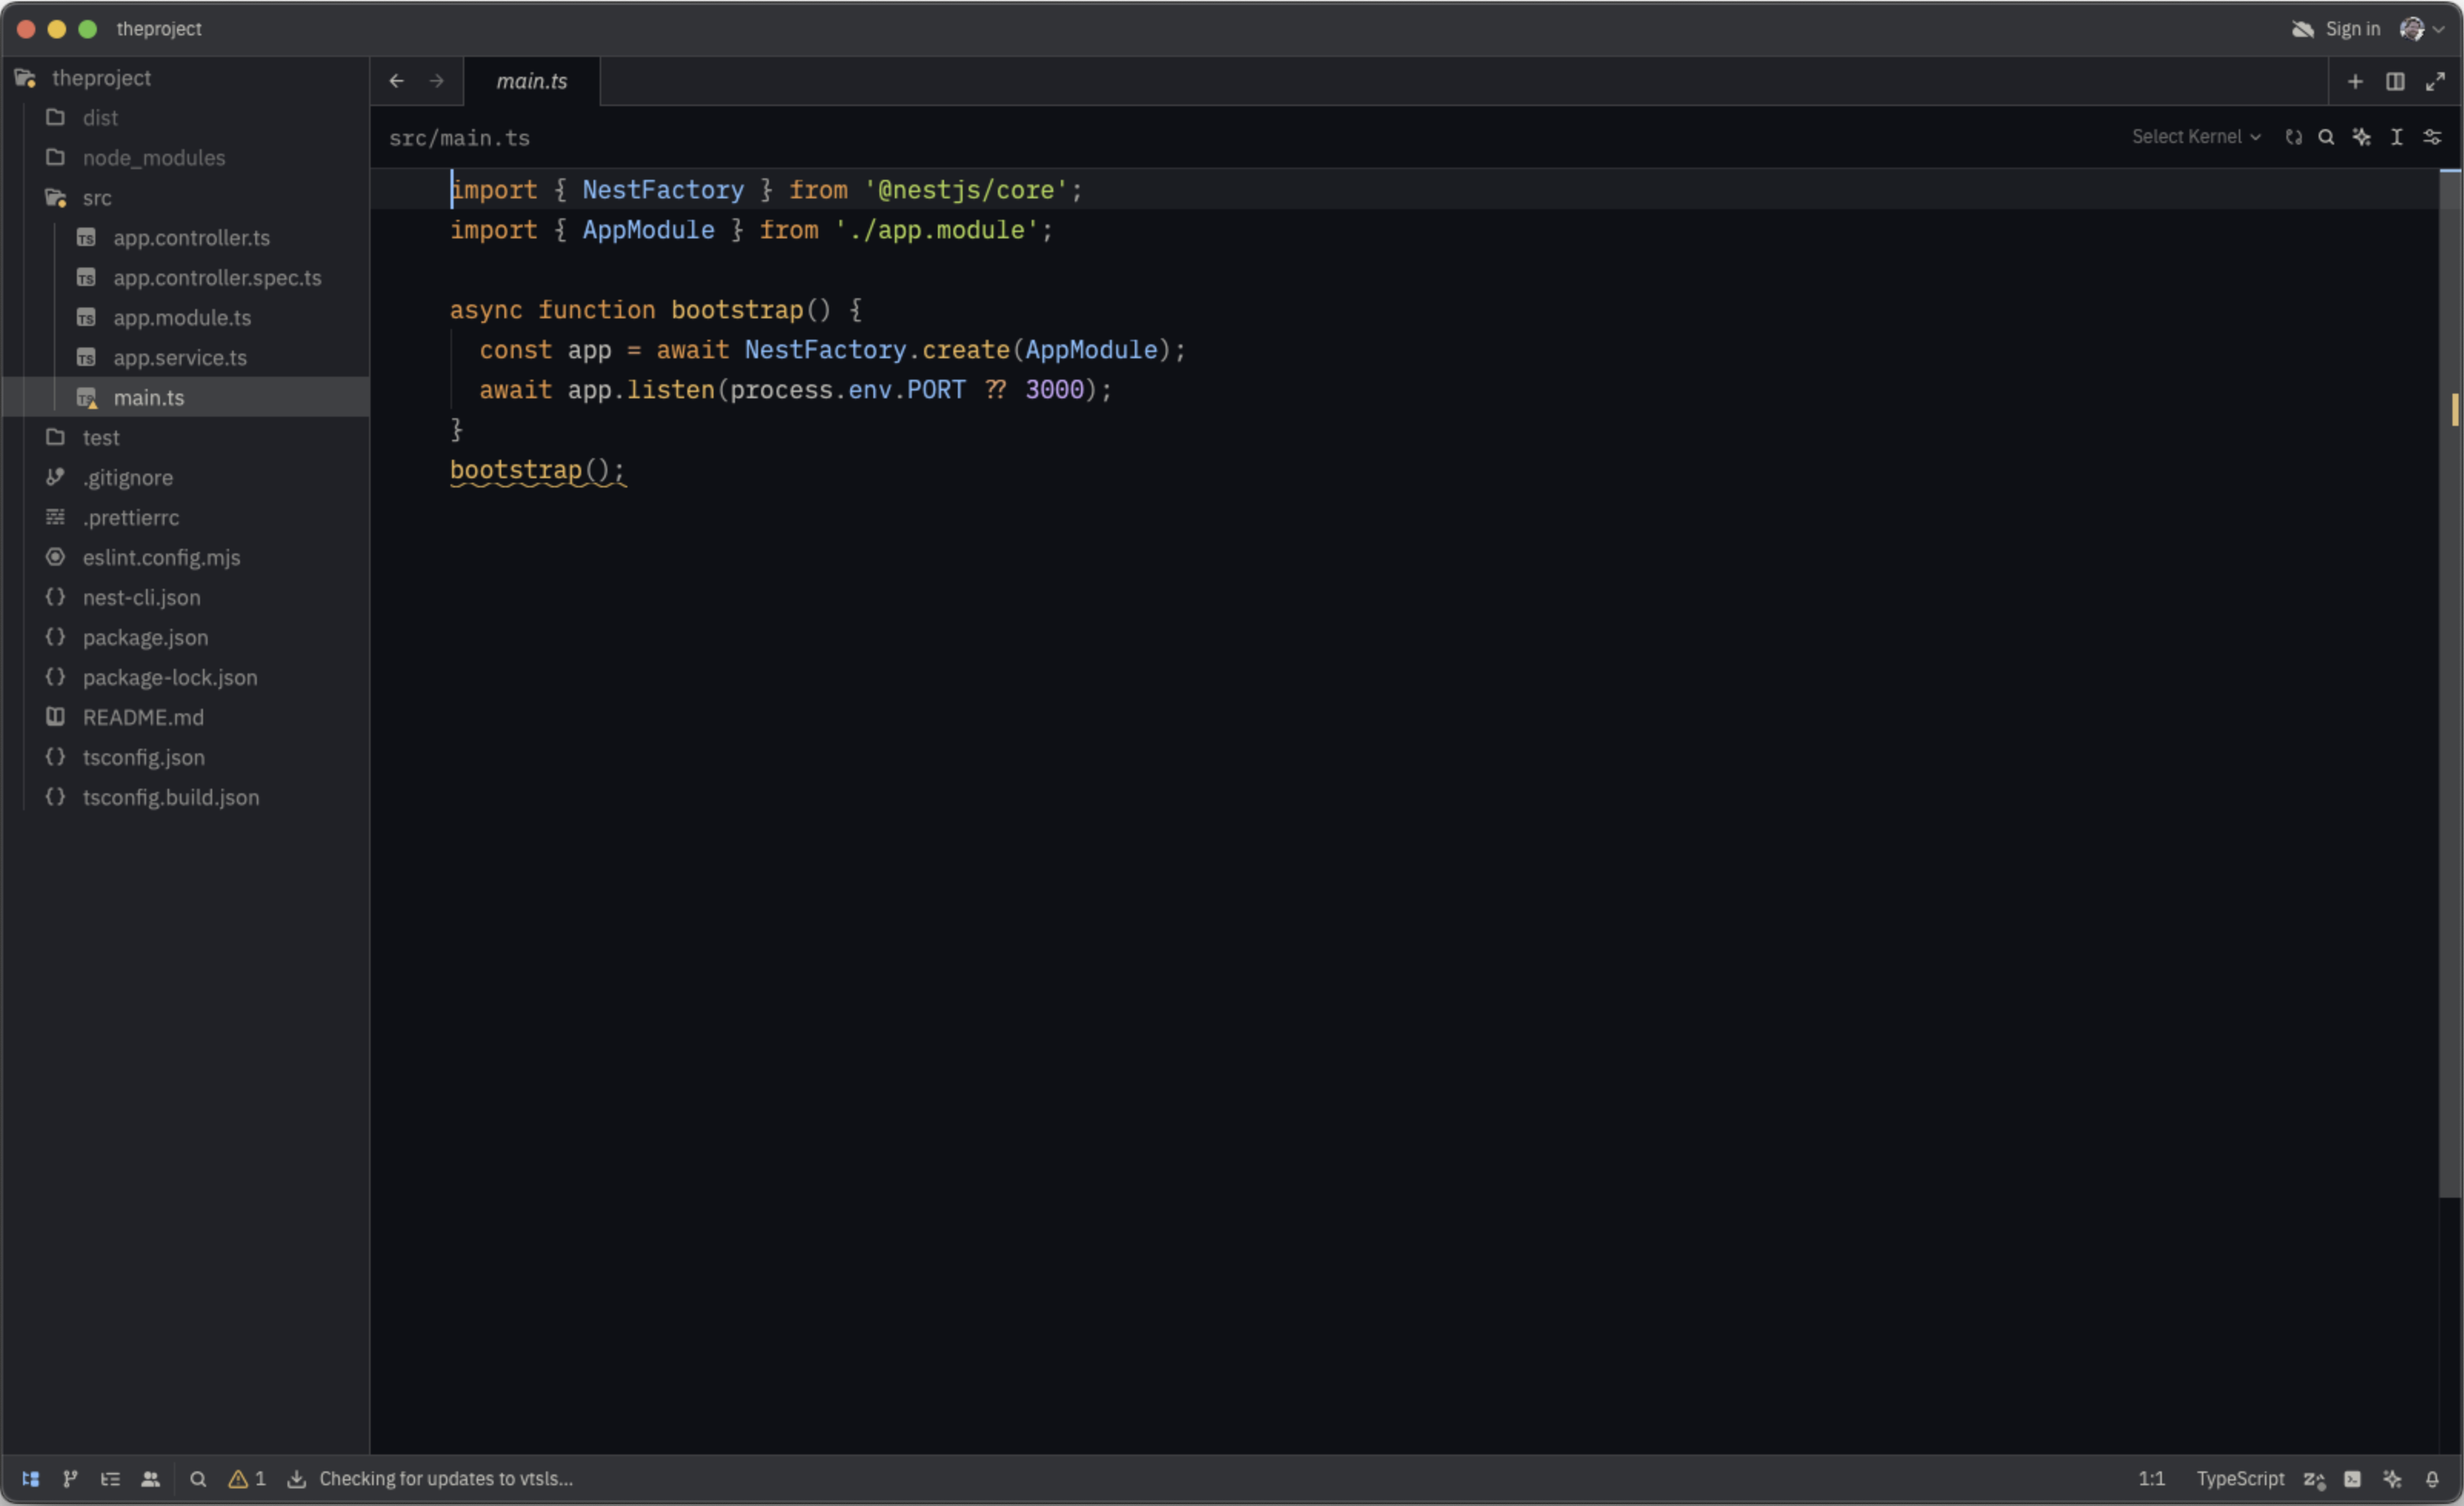Click the TypeScript language selector

pos(2239,1478)
